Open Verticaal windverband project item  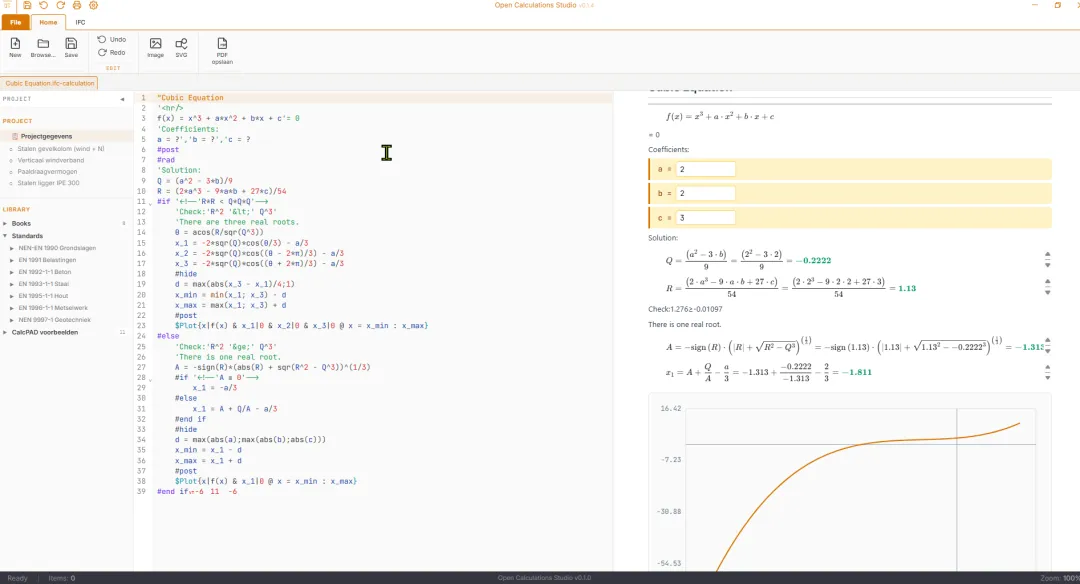[50, 160]
